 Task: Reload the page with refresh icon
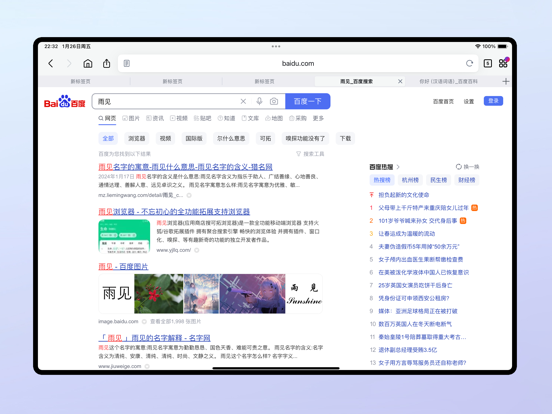(469, 63)
